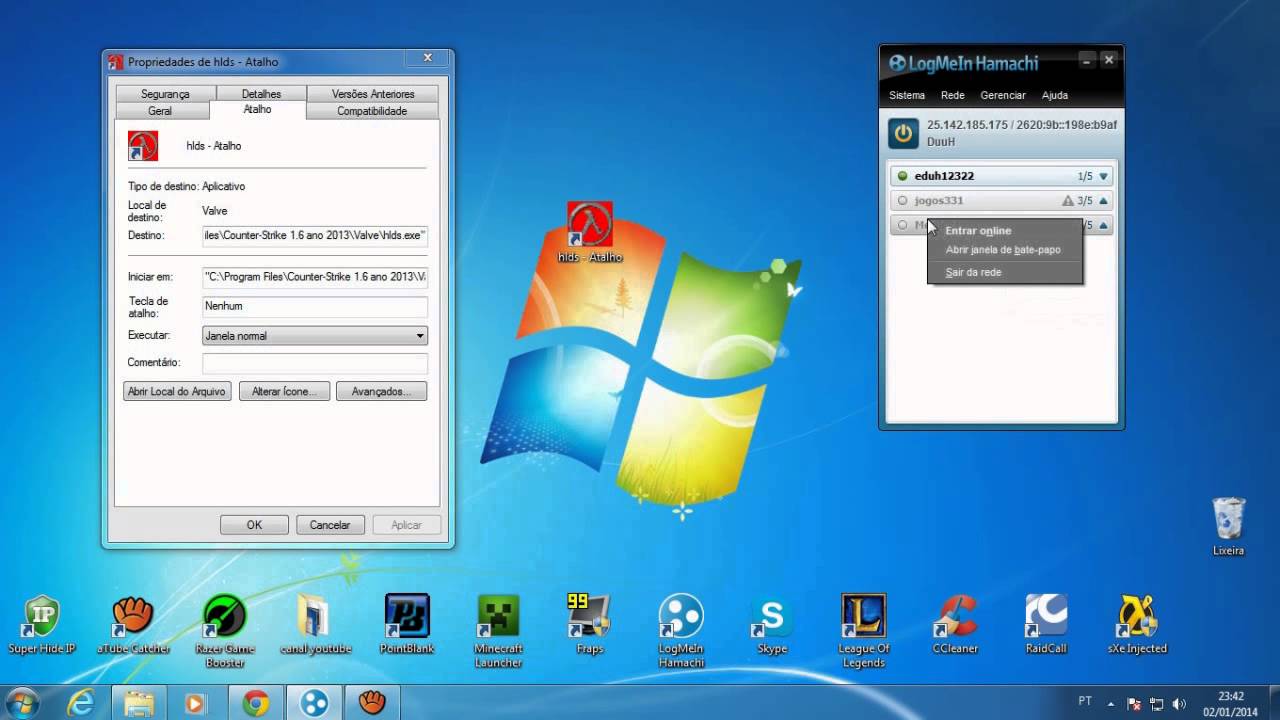1280x720 pixels.
Task: Open the Windows Start menu
Action: pos(23,703)
